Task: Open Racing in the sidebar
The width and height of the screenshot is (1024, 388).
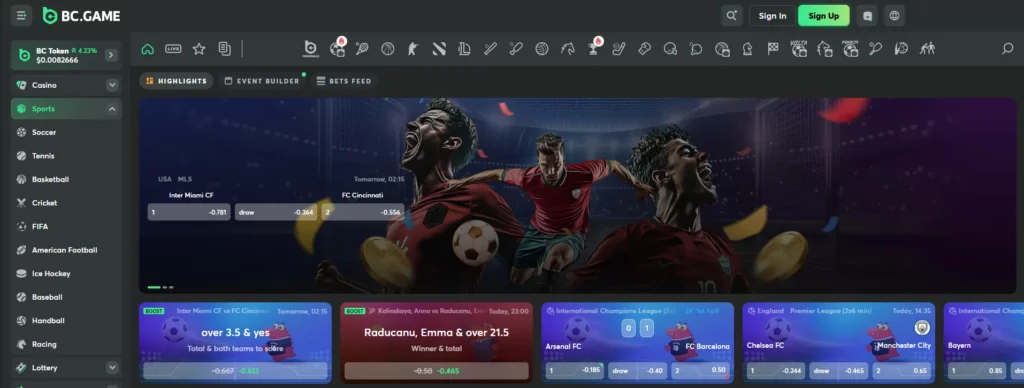Action: tap(66, 344)
